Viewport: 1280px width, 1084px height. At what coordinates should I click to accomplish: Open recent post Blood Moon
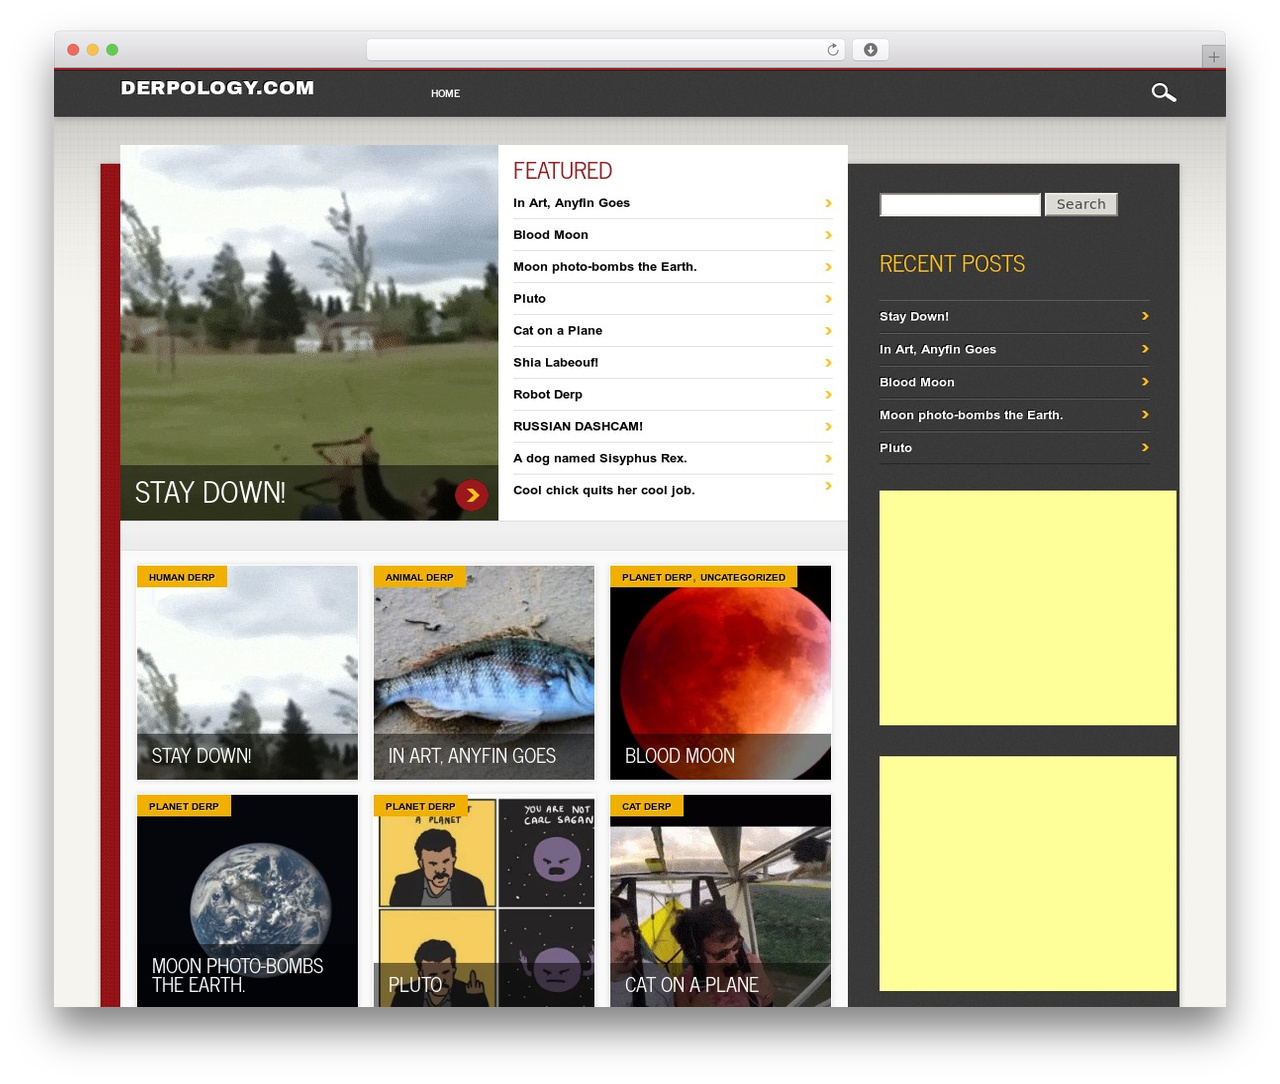pos(916,383)
